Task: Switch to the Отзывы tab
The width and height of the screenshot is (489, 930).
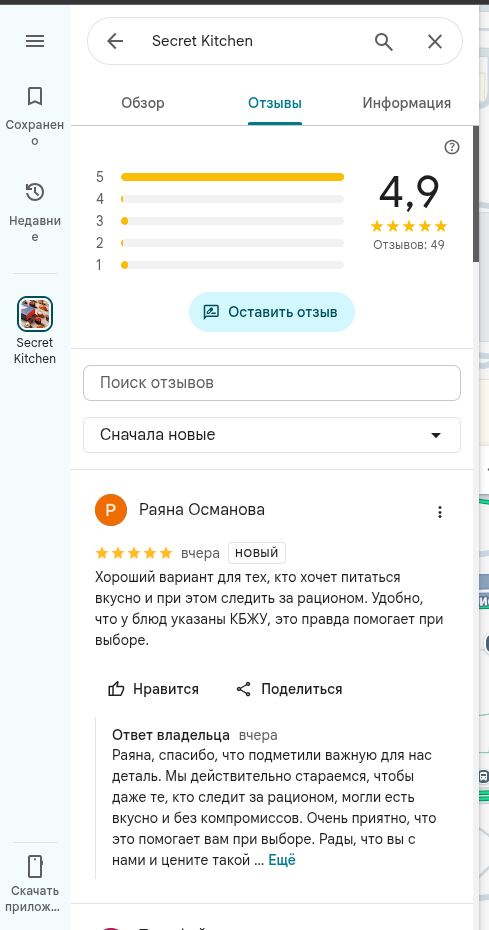Action: pyautogui.click(x=275, y=103)
